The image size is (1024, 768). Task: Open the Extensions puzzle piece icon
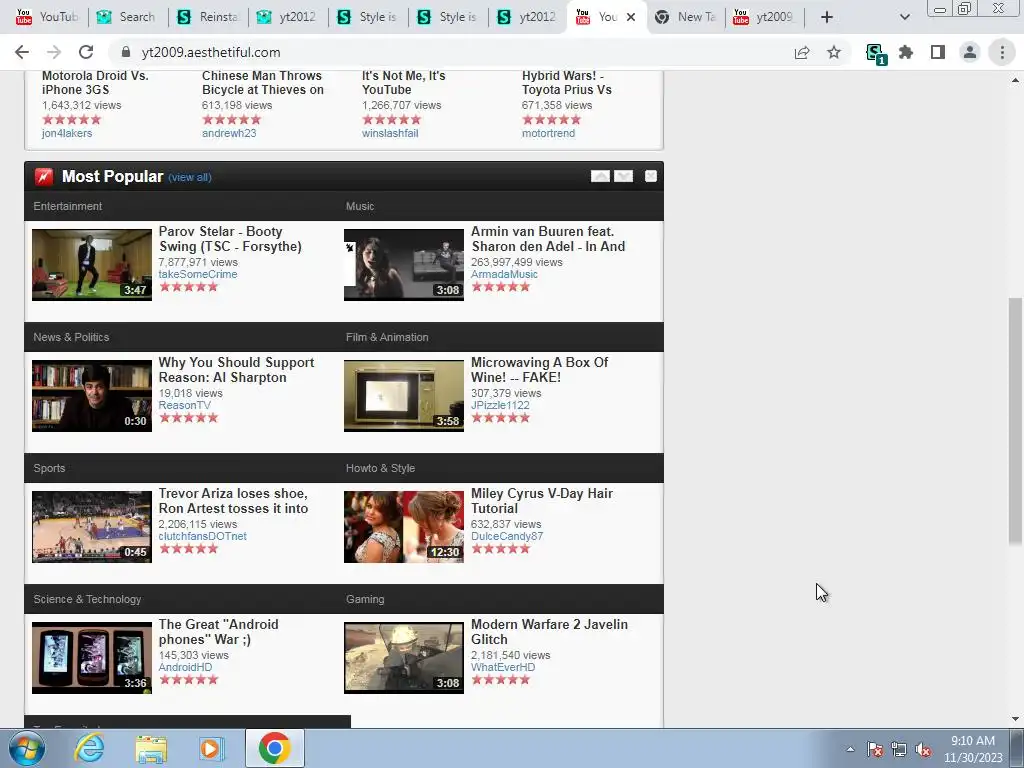pyautogui.click(x=906, y=52)
